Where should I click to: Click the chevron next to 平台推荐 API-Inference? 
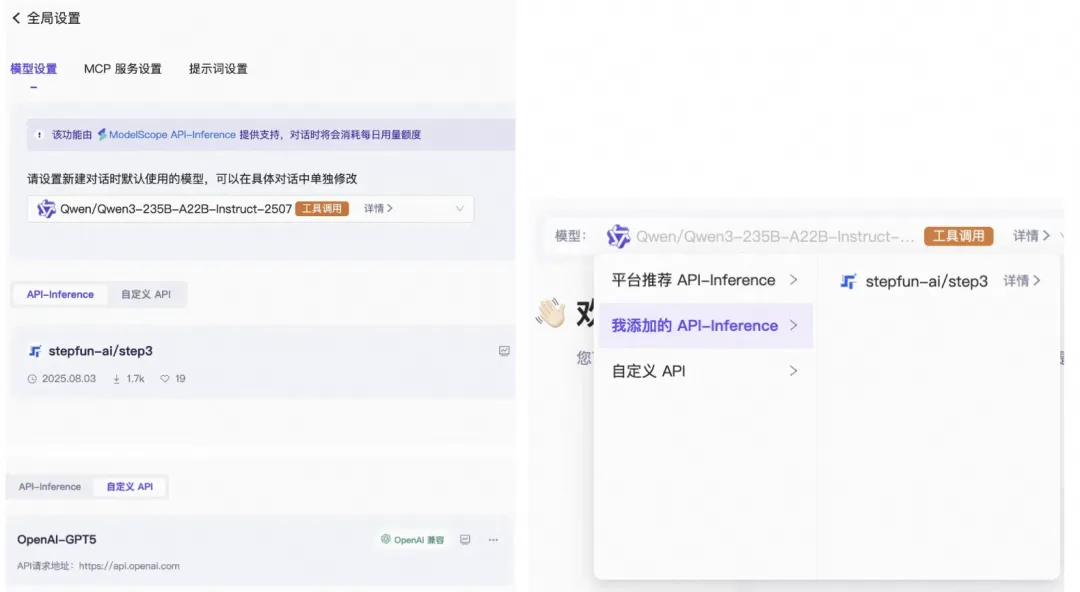click(793, 280)
